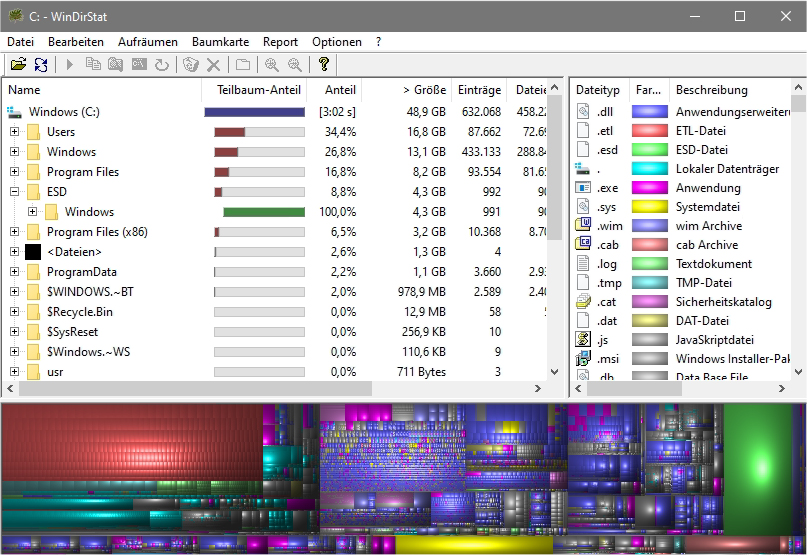Open the Bearbeiten menu
807x555 pixels.
click(76, 42)
